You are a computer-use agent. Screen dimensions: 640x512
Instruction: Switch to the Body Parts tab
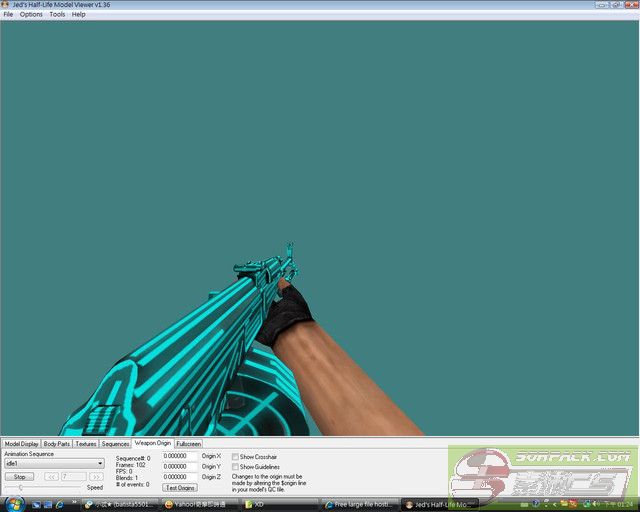57,443
